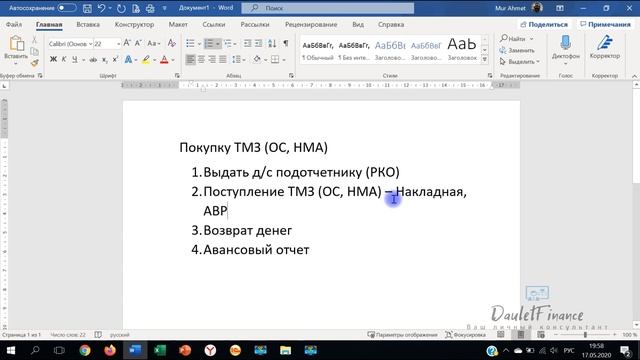Viewport: 640px width, 360px height.
Task: Click the Cut scissors icon
Action: coord(34,40)
